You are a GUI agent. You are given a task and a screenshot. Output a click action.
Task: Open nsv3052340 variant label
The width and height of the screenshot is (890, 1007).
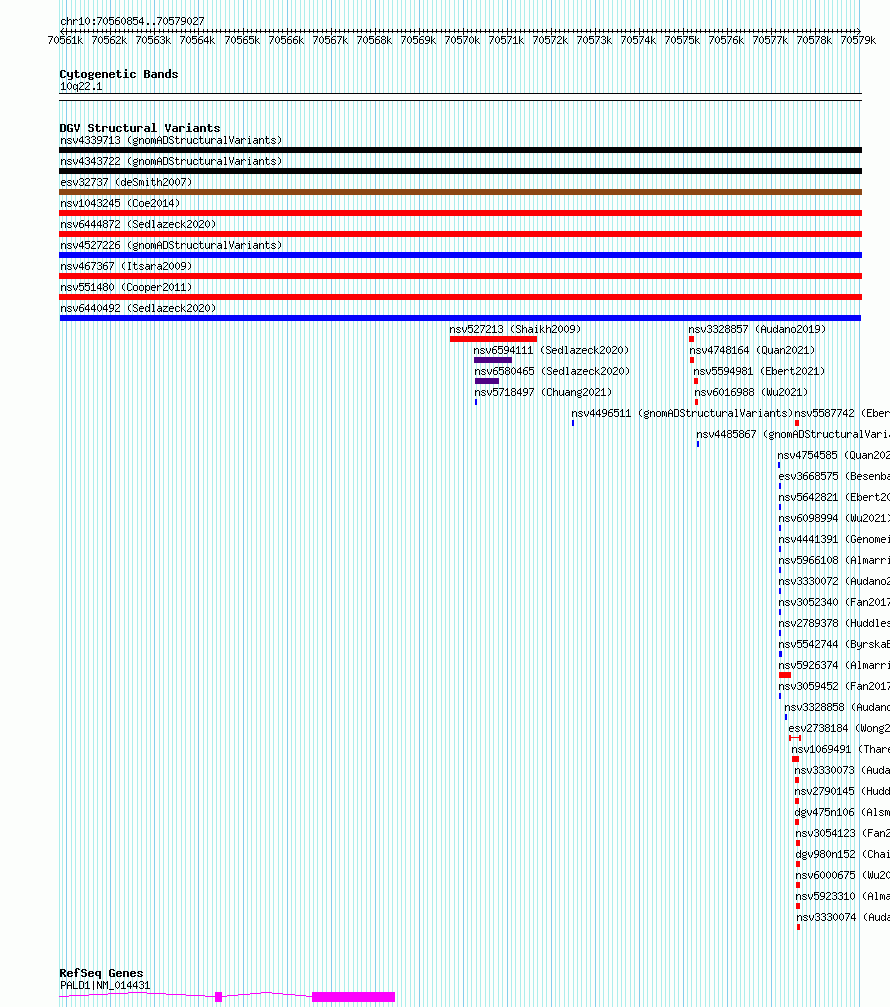tap(834, 602)
